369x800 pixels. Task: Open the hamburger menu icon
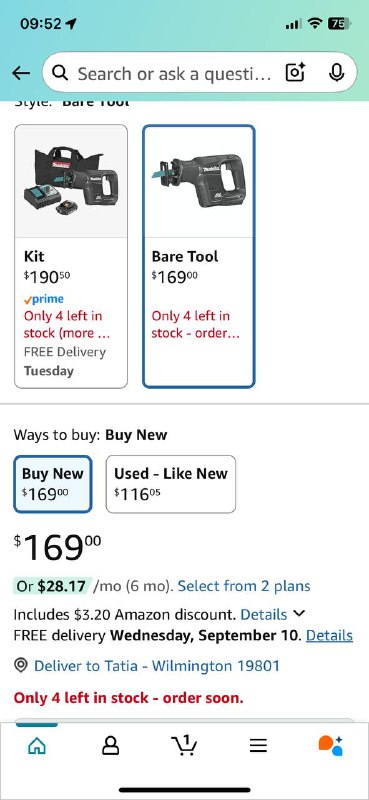pos(258,746)
